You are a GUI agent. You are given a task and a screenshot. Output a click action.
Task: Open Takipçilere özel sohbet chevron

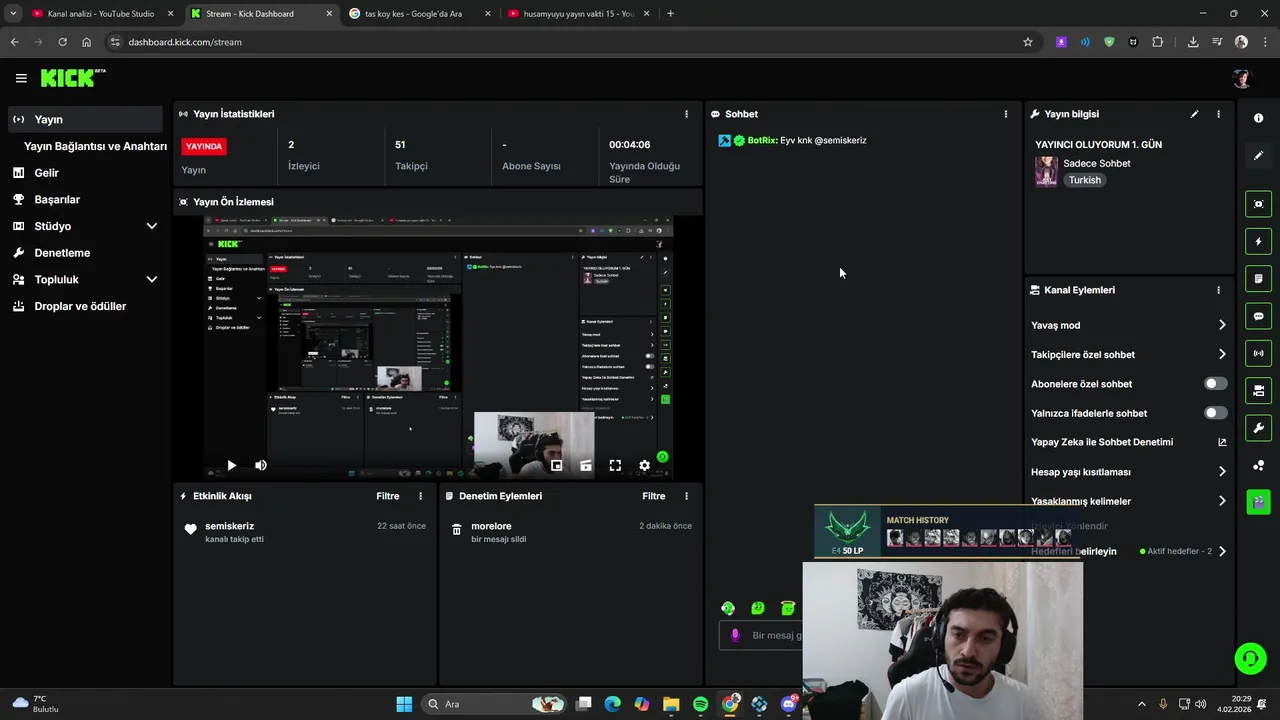click(1222, 354)
